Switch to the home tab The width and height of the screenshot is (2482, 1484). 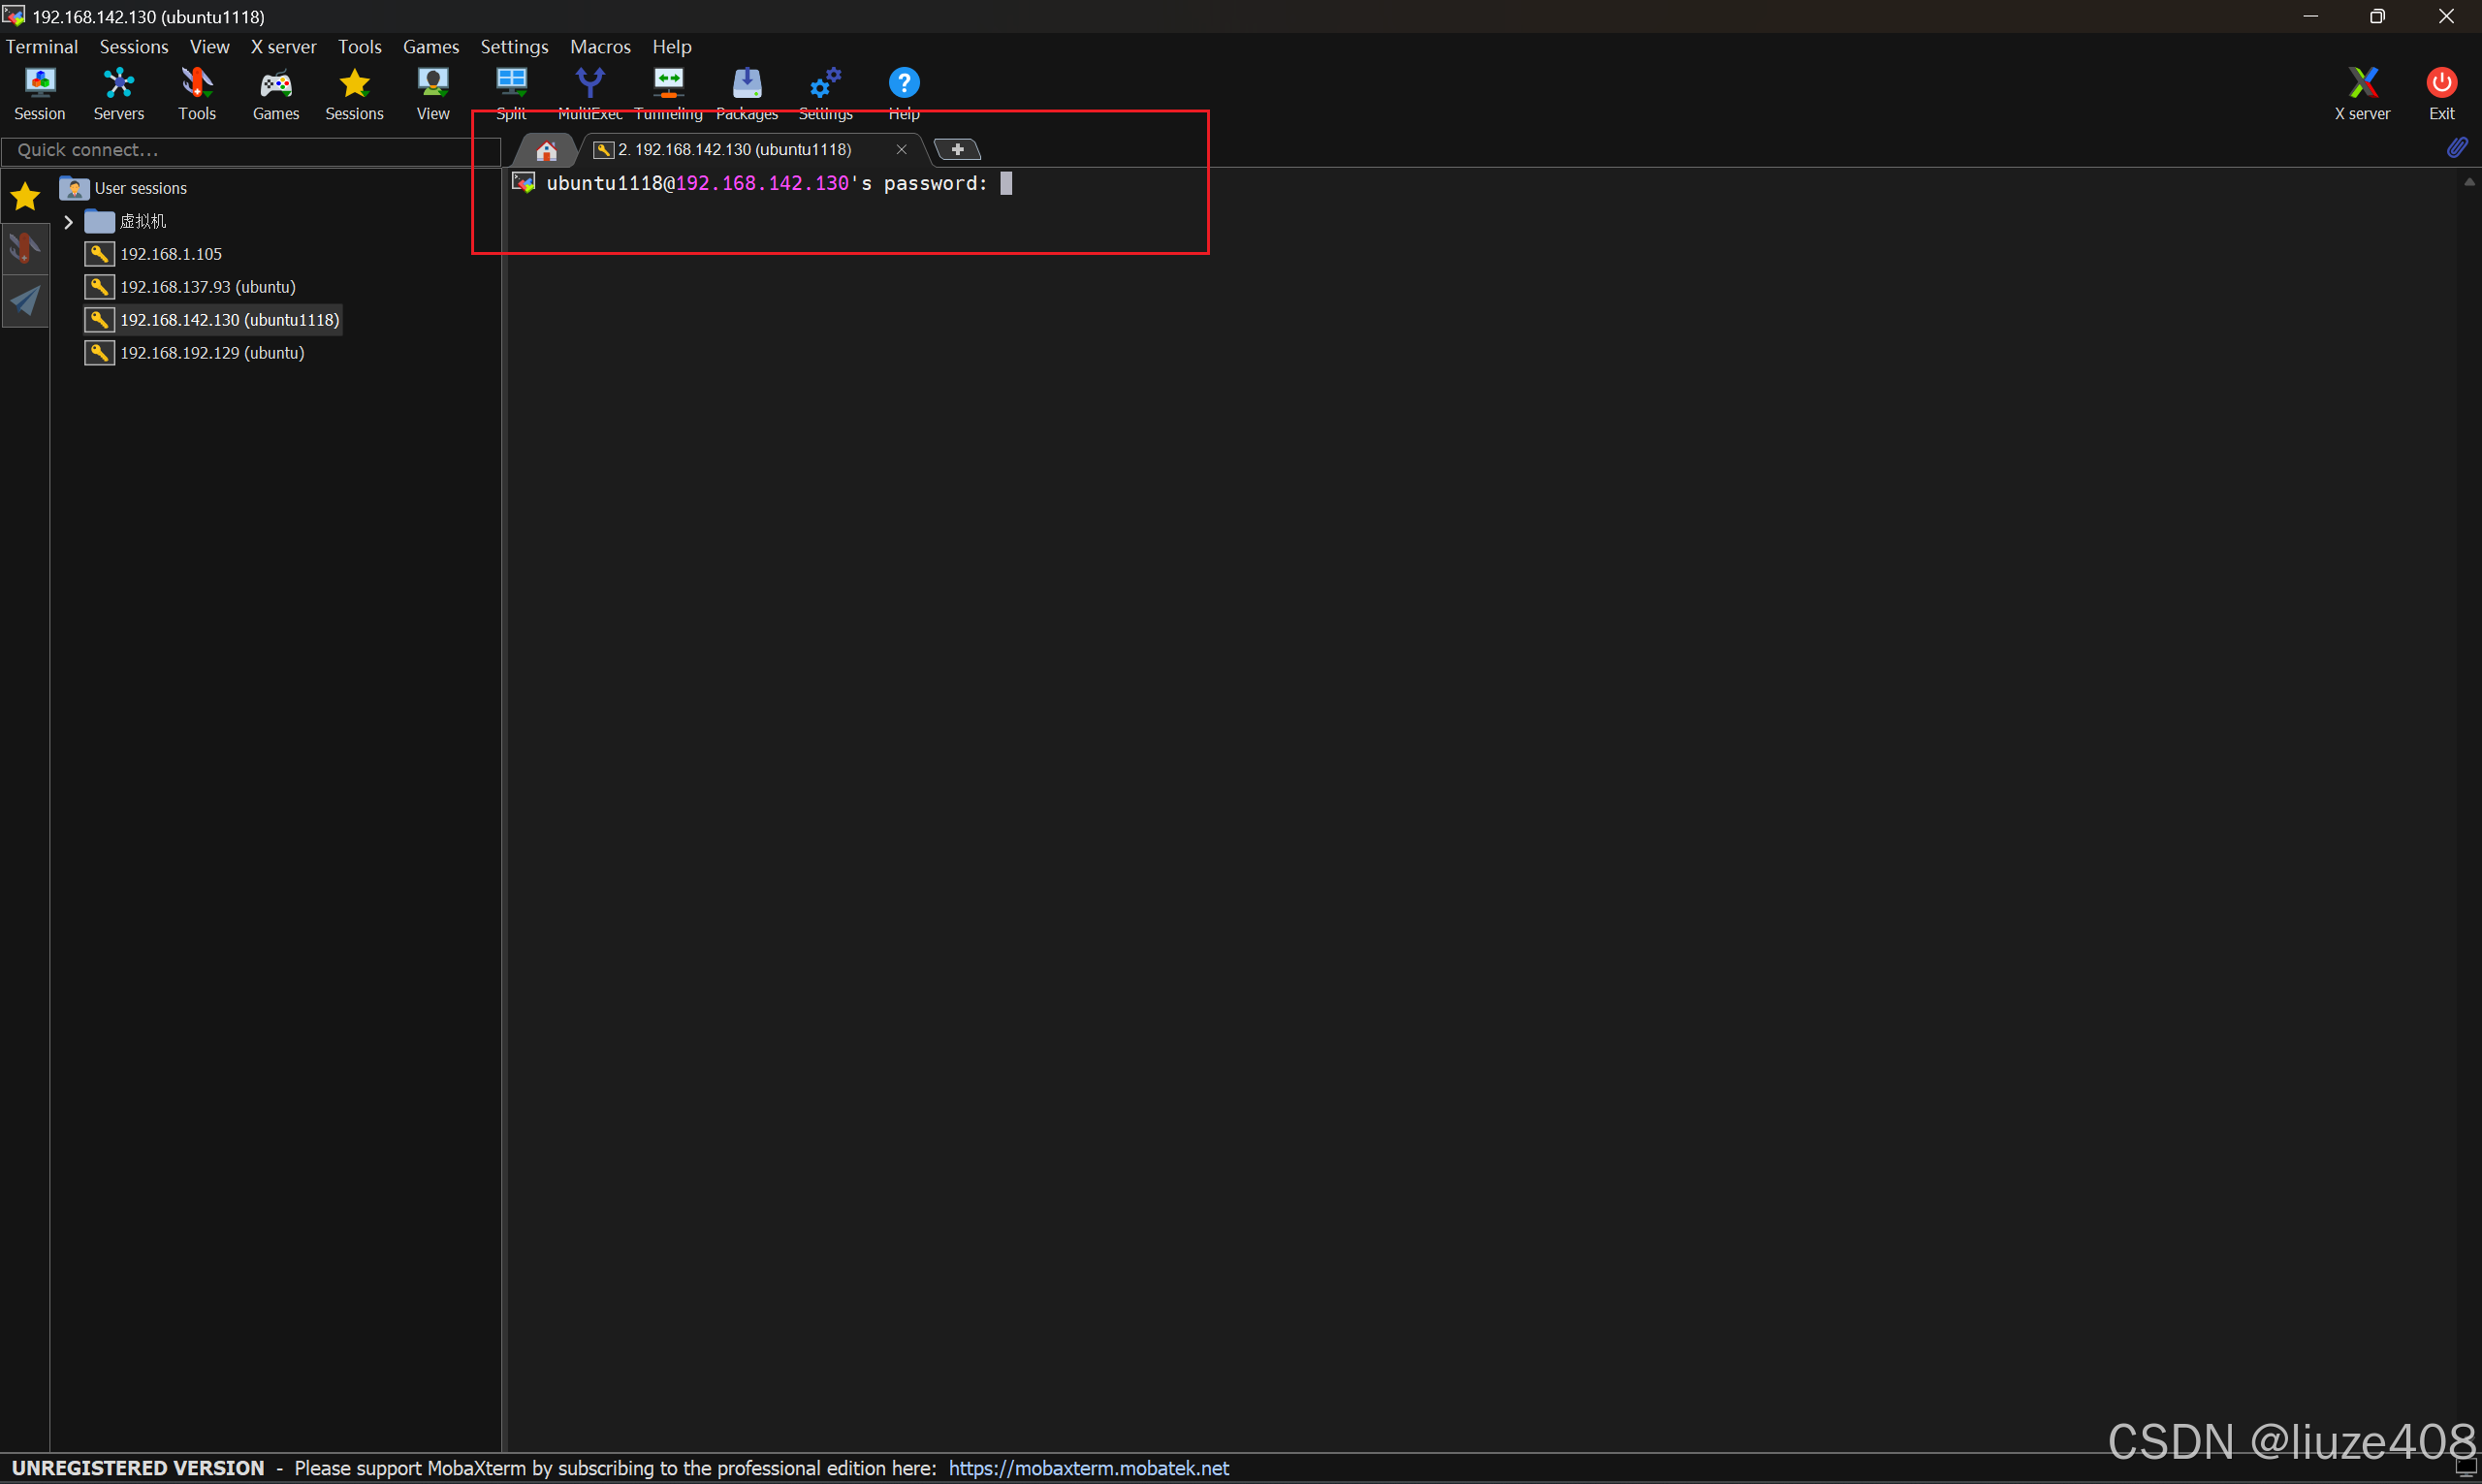[x=546, y=150]
